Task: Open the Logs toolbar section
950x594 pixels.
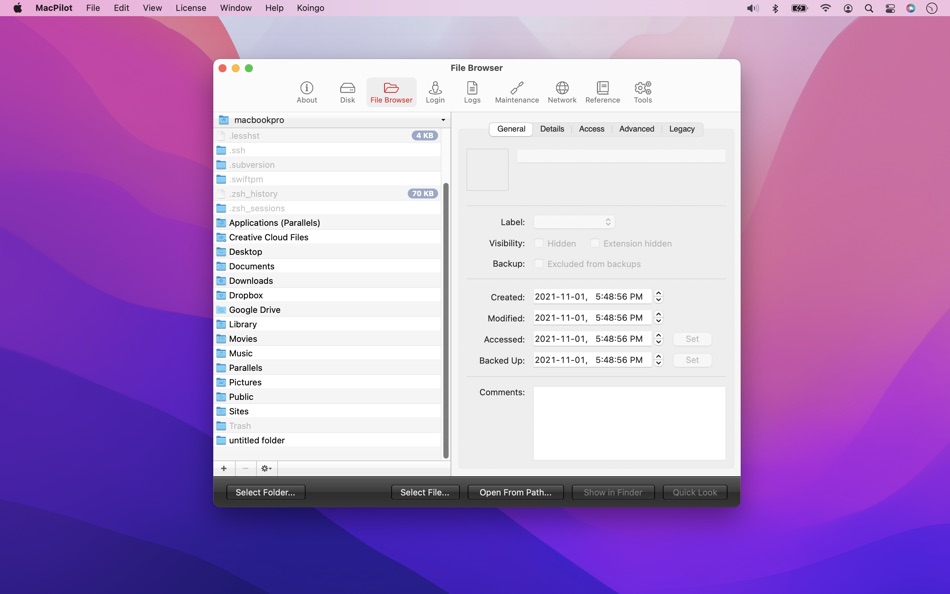Action: tap(472, 92)
